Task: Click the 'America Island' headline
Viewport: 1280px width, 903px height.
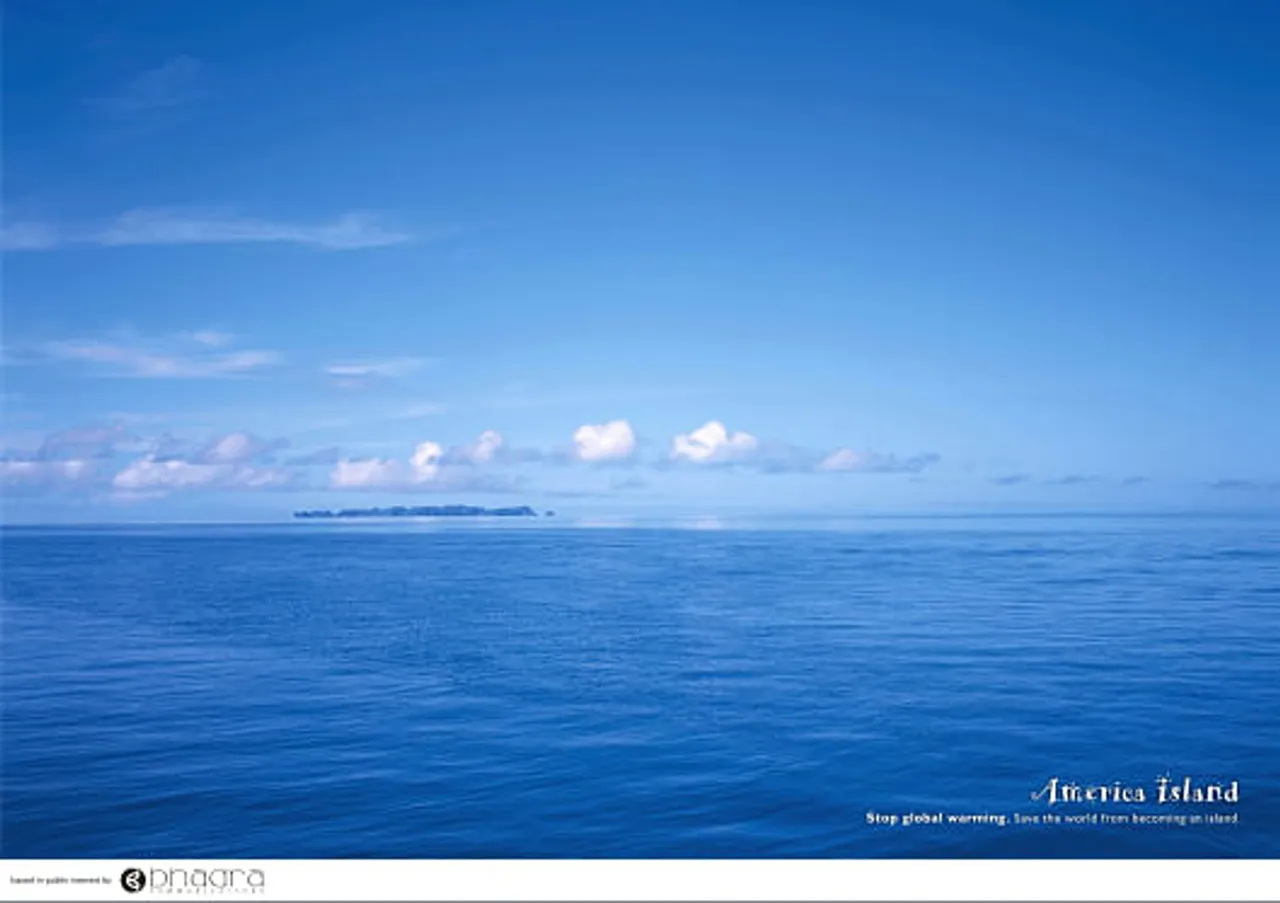Action: (1135, 792)
